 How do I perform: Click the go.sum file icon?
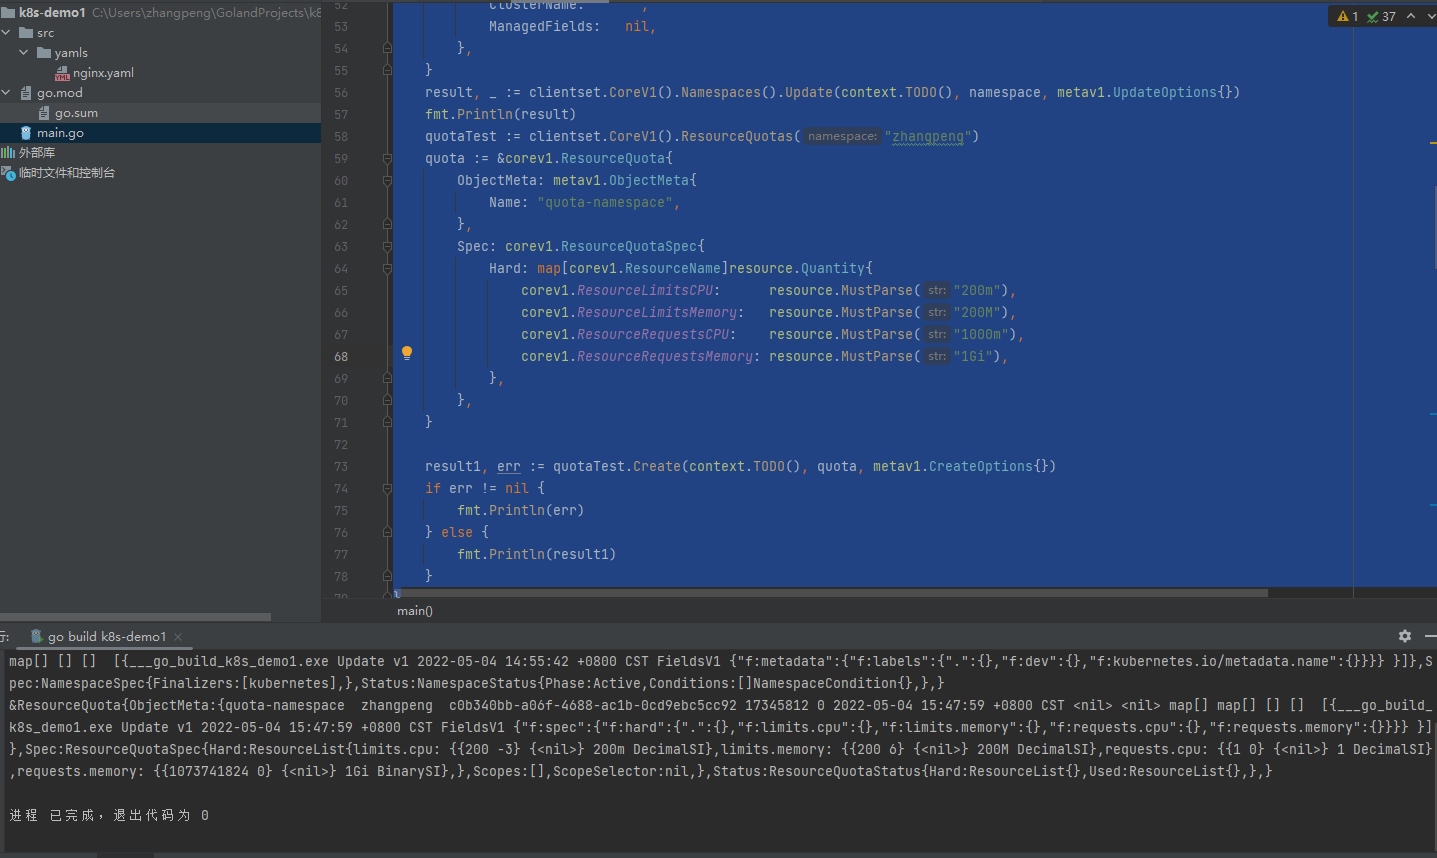pyautogui.click(x=44, y=113)
